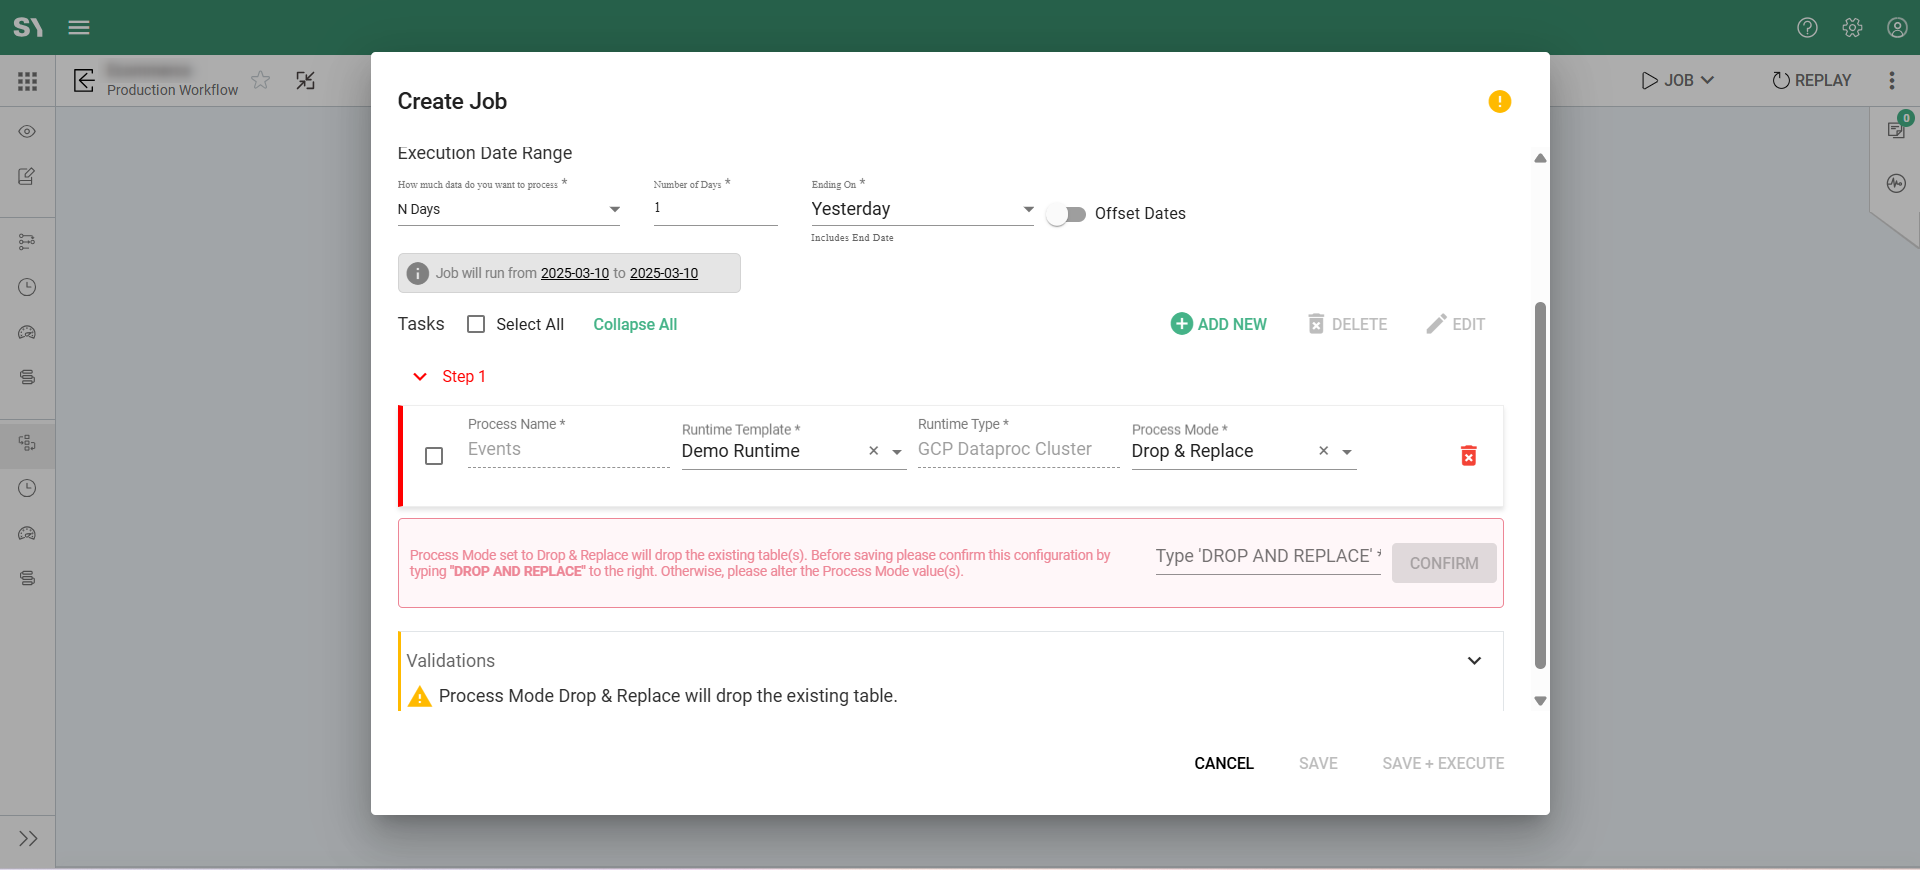Open the three-dot more options menu
This screenshot has height=870, width=1920.
(1891, 80)
